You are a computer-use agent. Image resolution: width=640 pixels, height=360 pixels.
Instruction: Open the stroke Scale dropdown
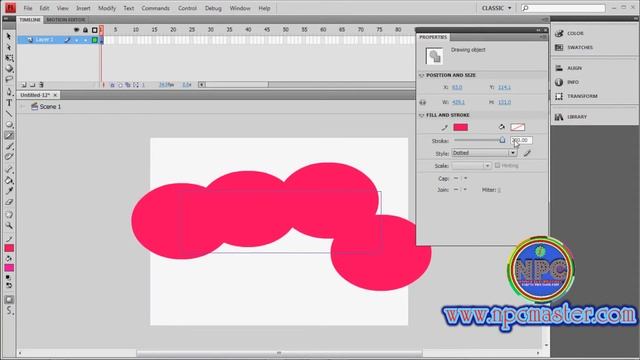point(471,166)
